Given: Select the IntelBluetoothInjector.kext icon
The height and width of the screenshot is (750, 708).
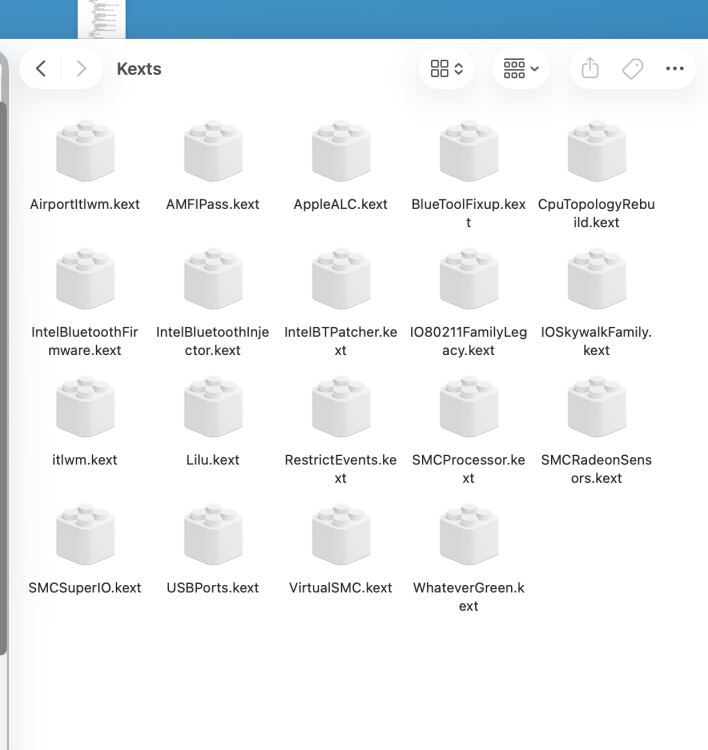Looking at the screenshot, I should point(213,279).
